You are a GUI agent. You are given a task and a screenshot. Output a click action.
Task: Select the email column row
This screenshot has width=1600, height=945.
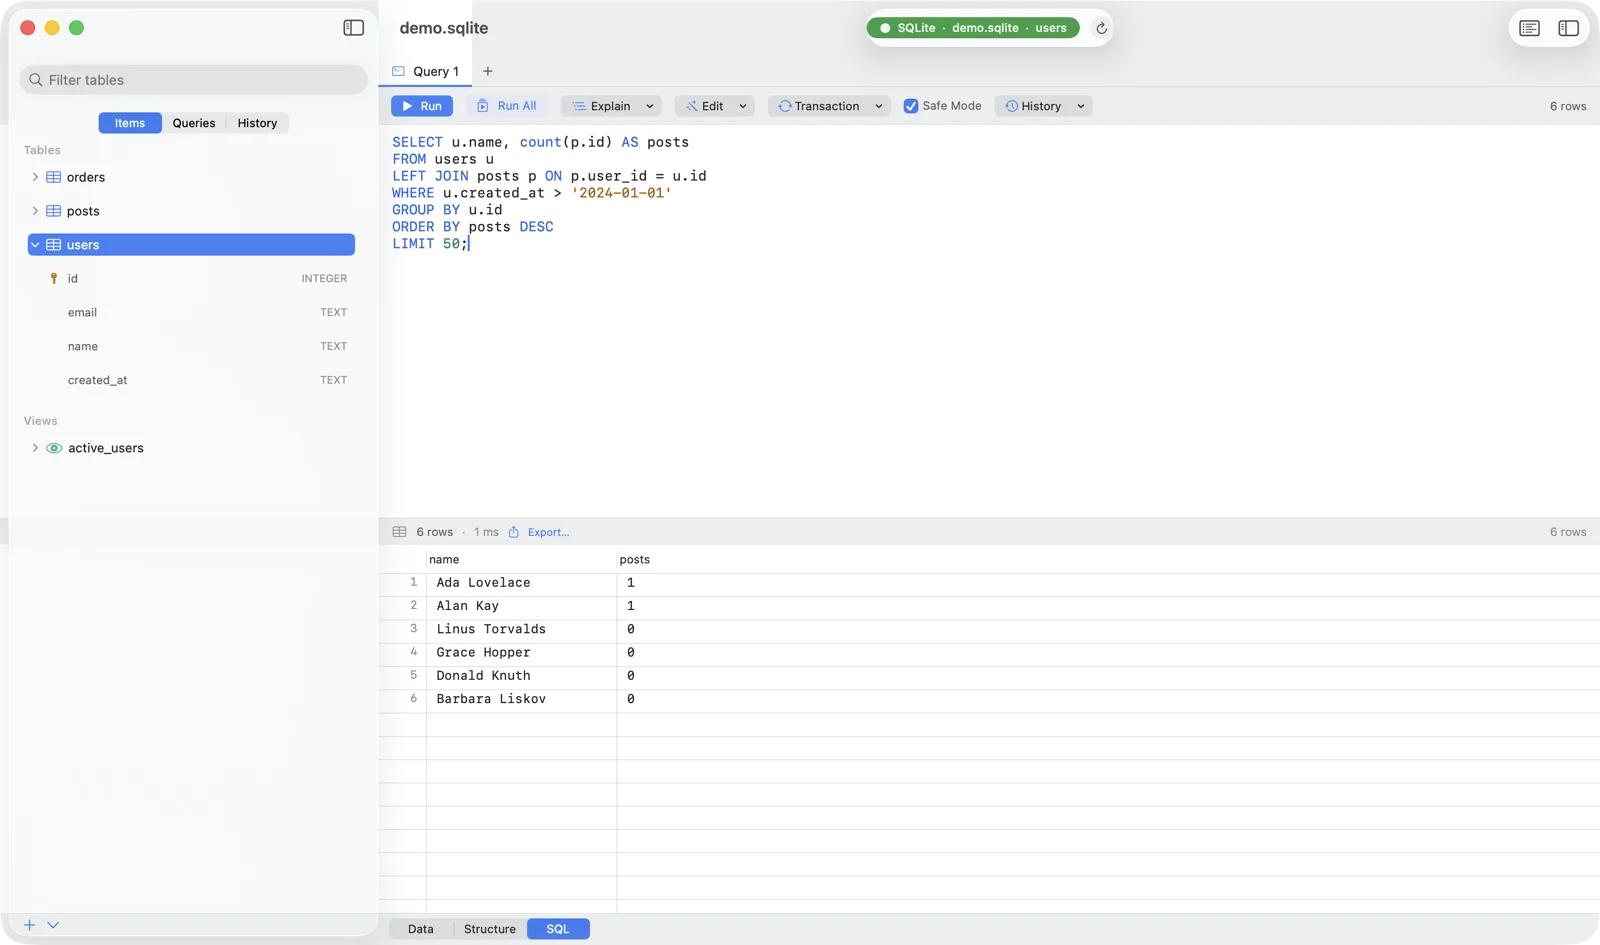tap(191, 313)
